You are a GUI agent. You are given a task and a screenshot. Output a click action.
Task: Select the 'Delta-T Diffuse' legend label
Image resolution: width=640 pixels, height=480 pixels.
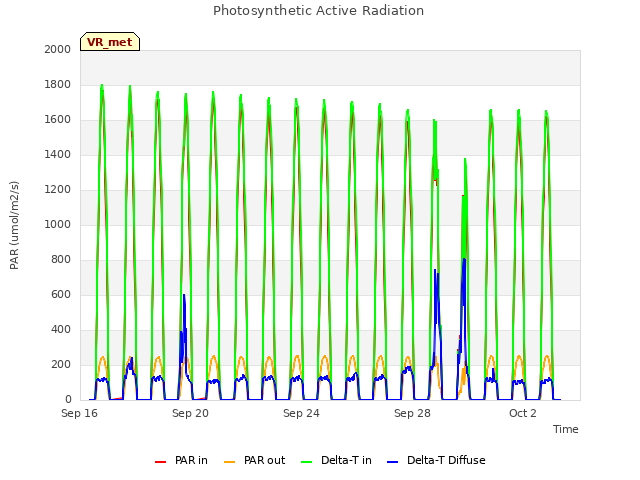[x=446, y=460]
